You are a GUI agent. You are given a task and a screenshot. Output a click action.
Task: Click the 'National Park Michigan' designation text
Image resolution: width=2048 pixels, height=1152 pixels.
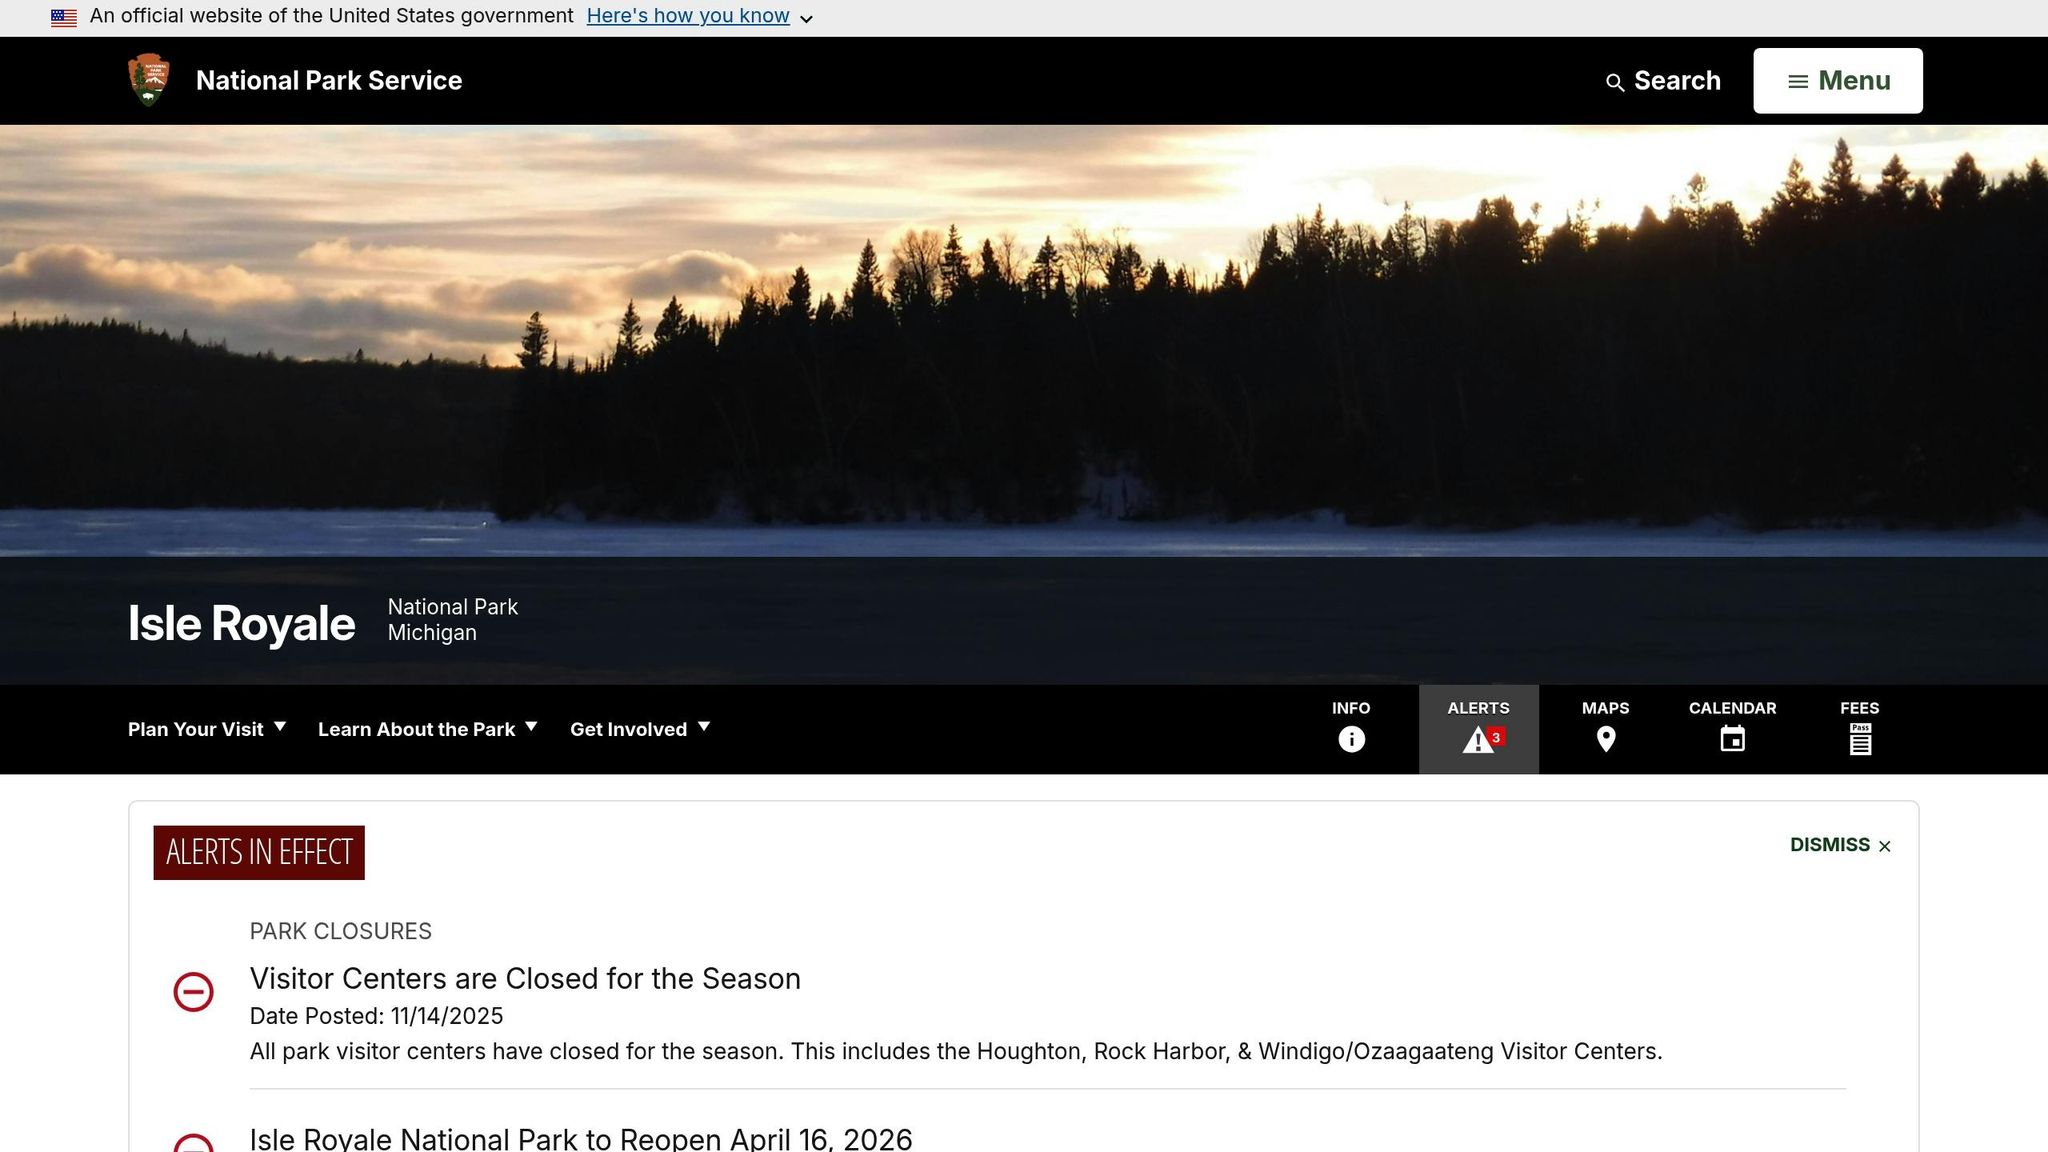pos(453,620)
